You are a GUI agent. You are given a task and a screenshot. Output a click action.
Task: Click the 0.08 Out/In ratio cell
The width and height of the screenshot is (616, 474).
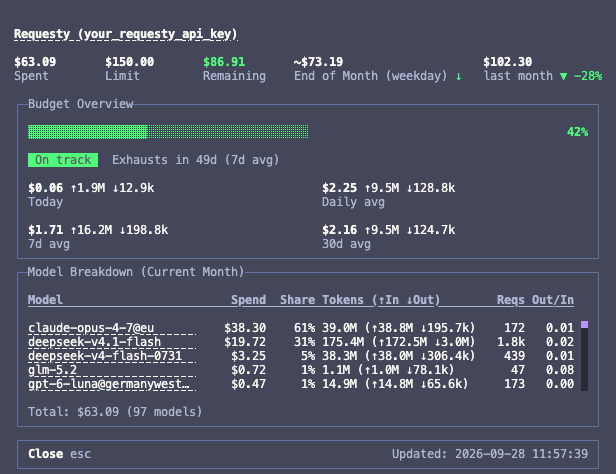tap(560, 370)
